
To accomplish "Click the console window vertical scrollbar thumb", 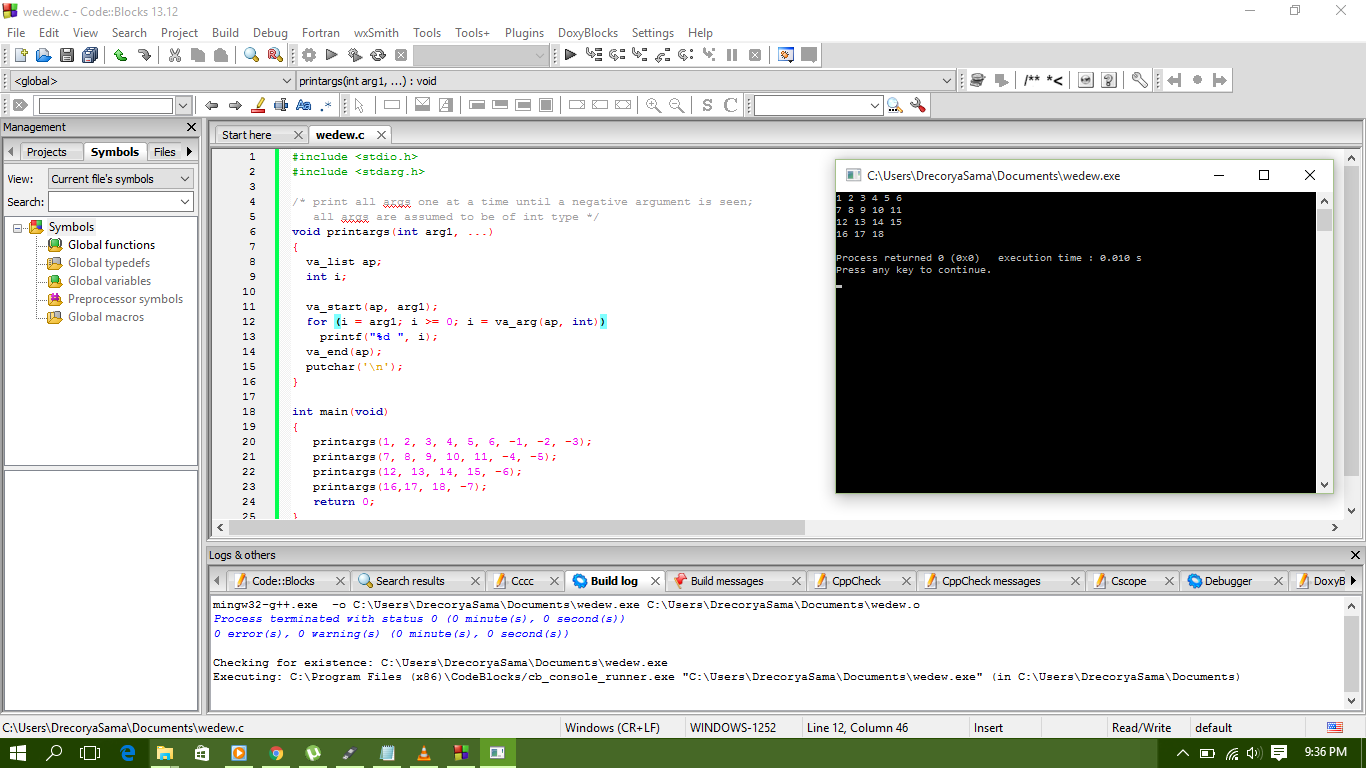I will pyautogui.click(x=1324, y=220).
